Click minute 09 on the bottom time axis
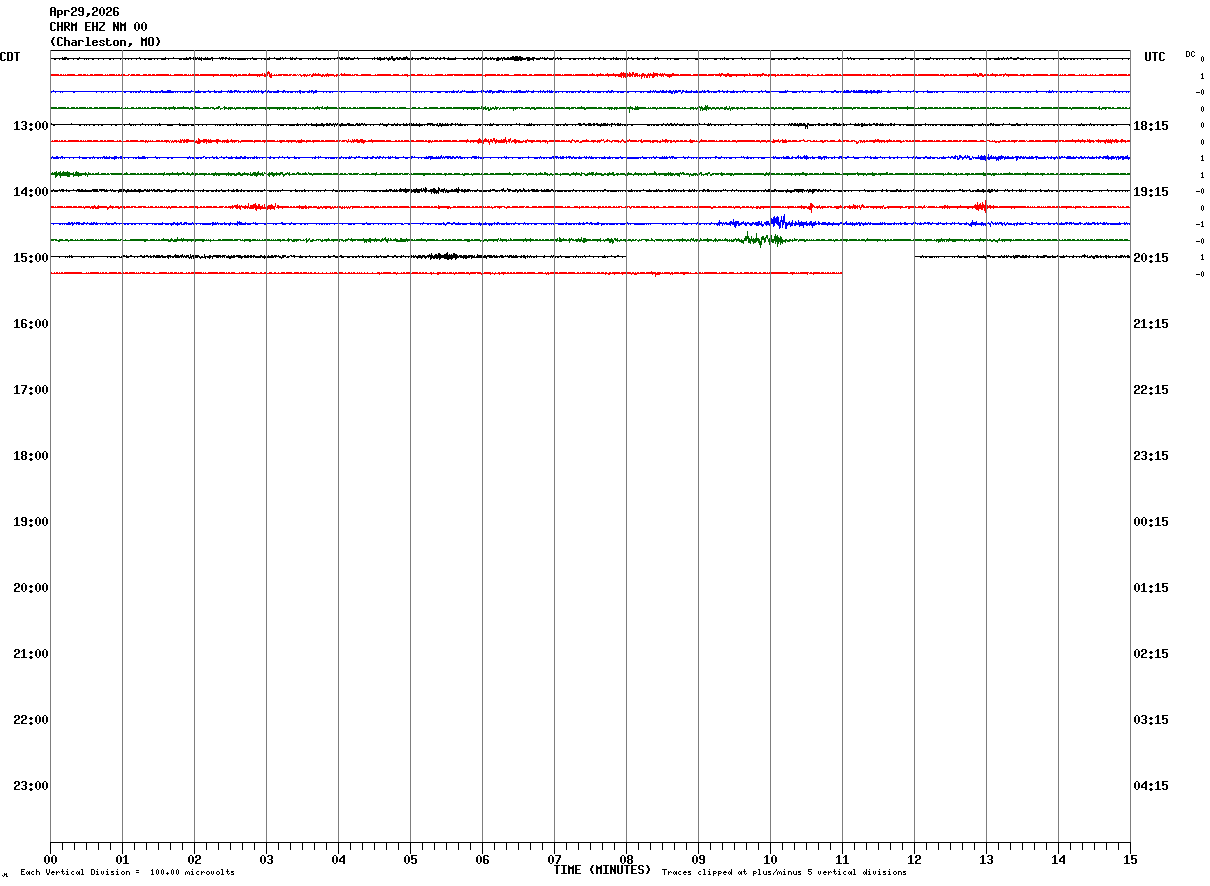 point(698,859)
